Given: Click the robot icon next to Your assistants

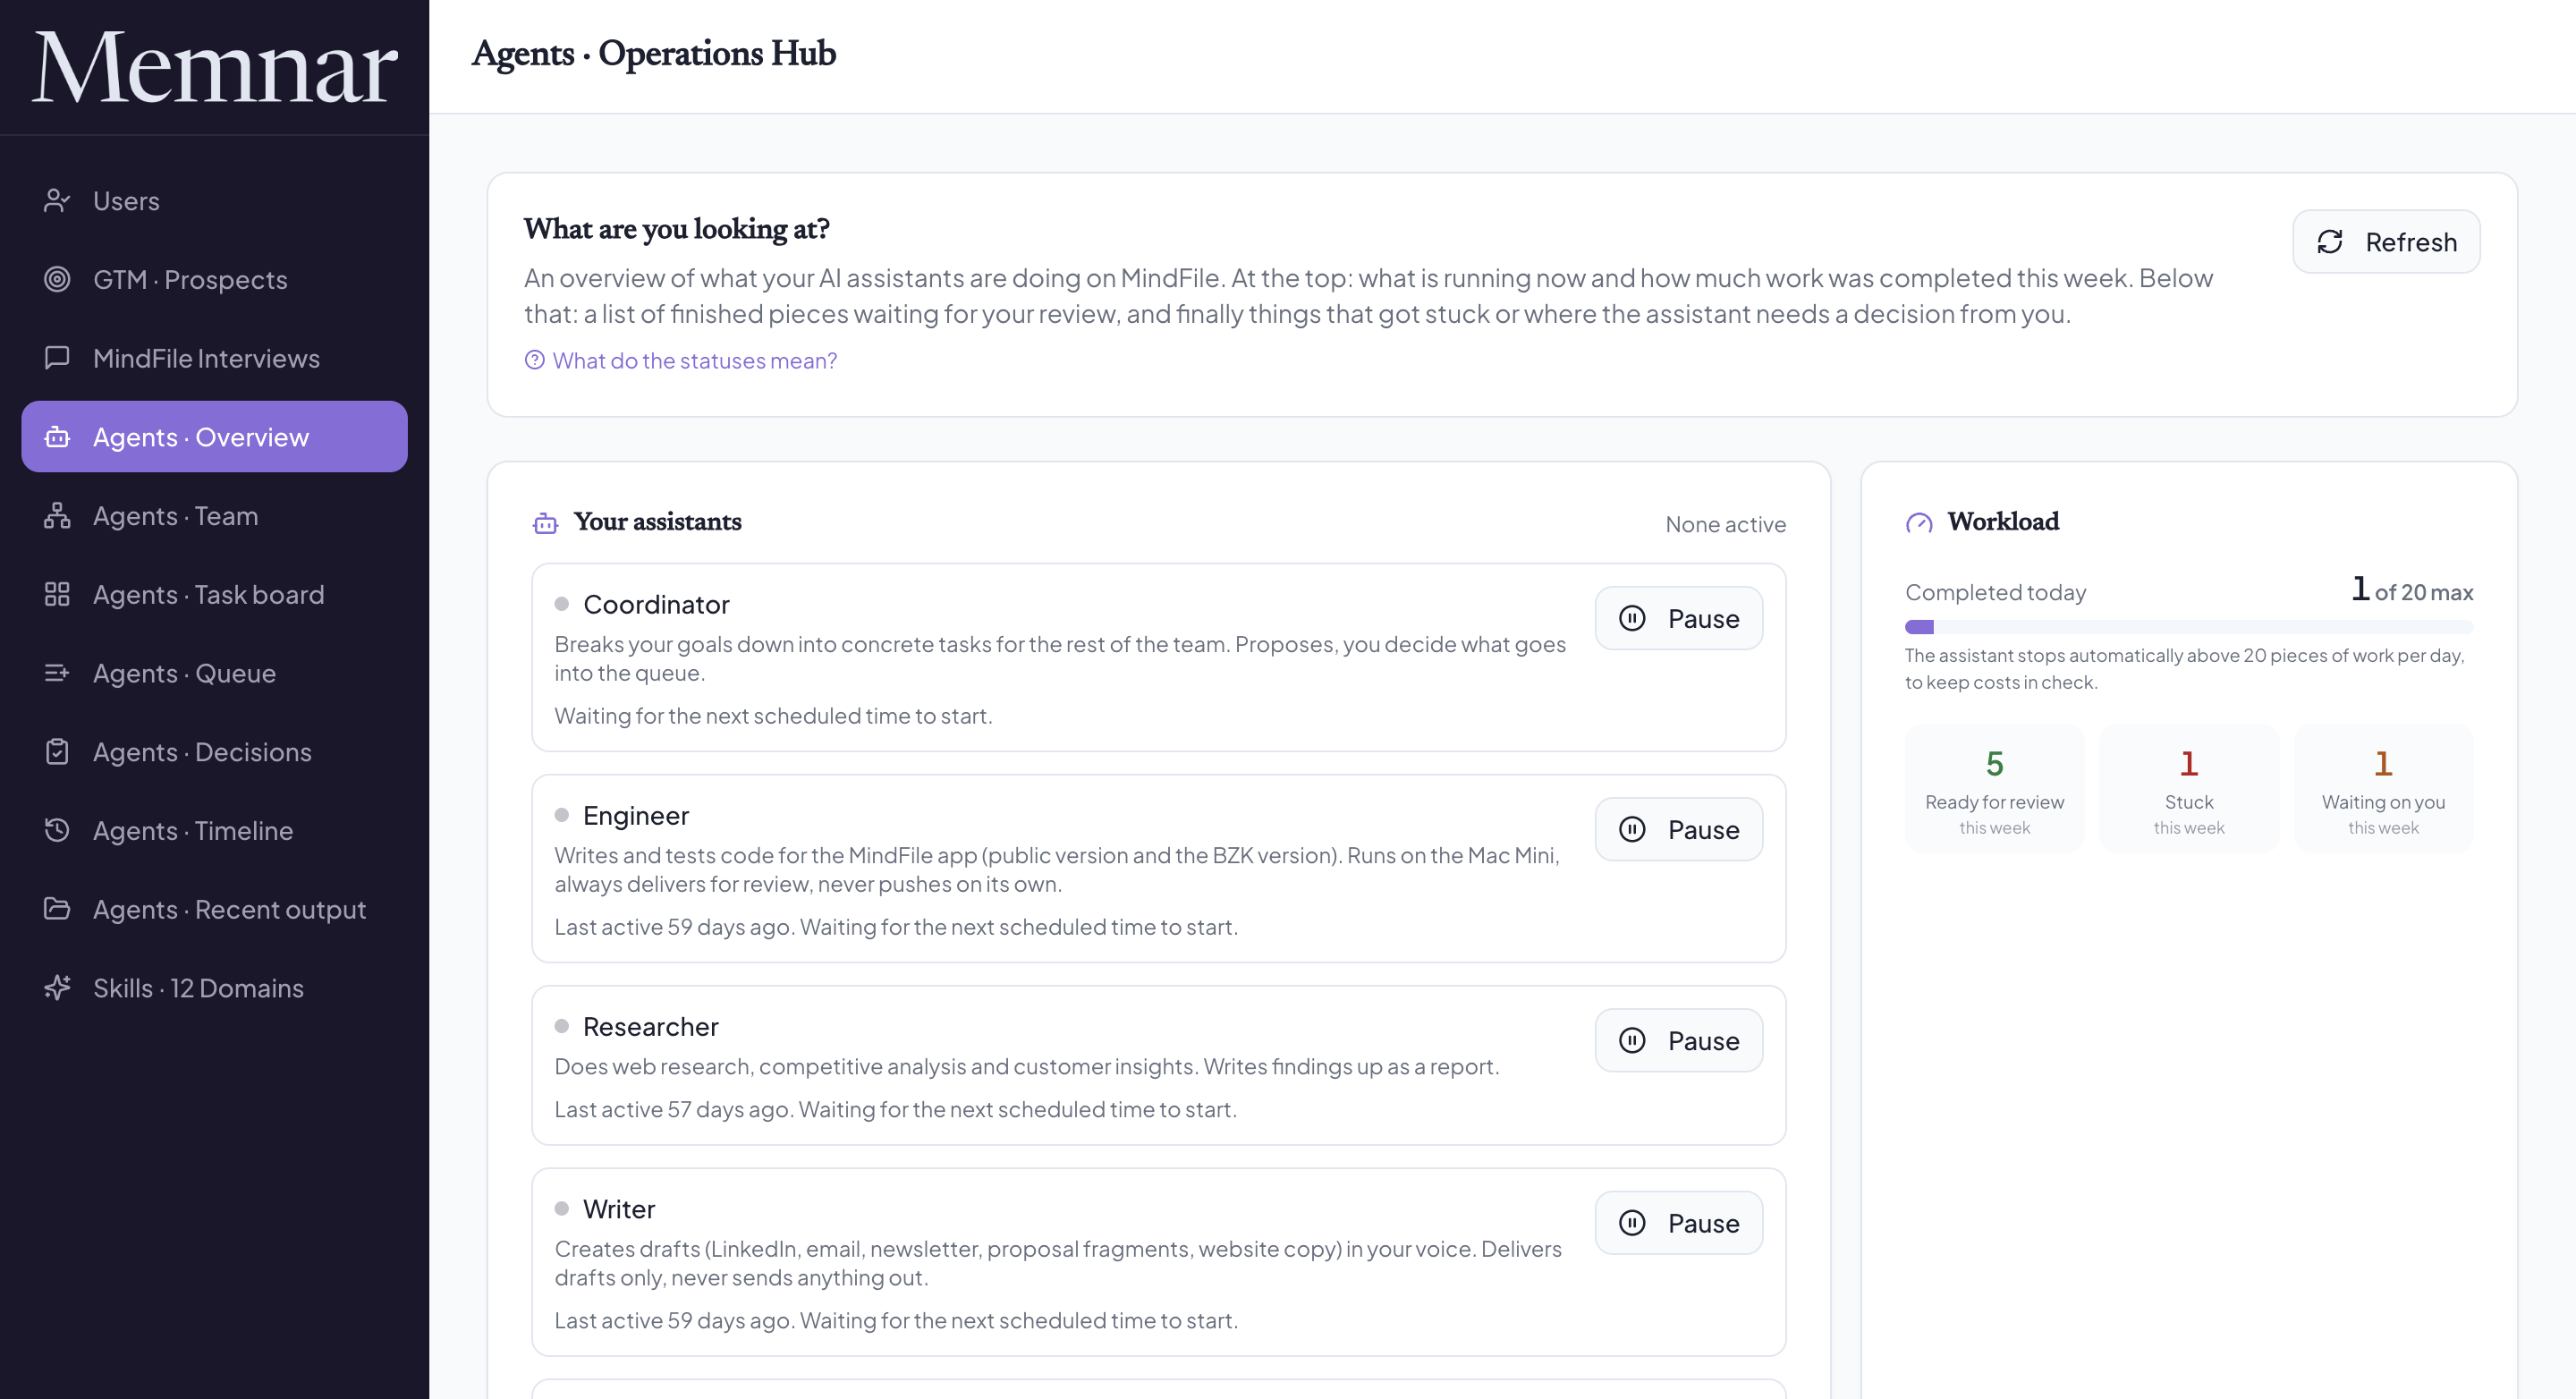Looking at the screenshot, I should point(545,523).
